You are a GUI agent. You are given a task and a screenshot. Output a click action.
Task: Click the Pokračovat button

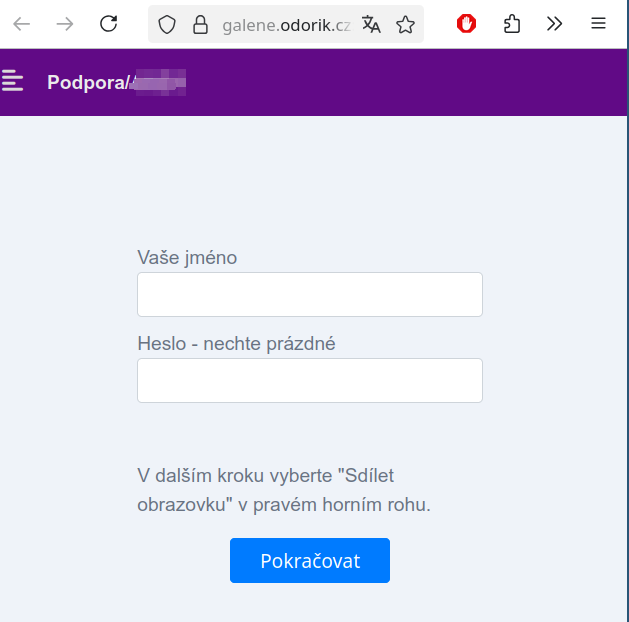[x=310, y=560]
